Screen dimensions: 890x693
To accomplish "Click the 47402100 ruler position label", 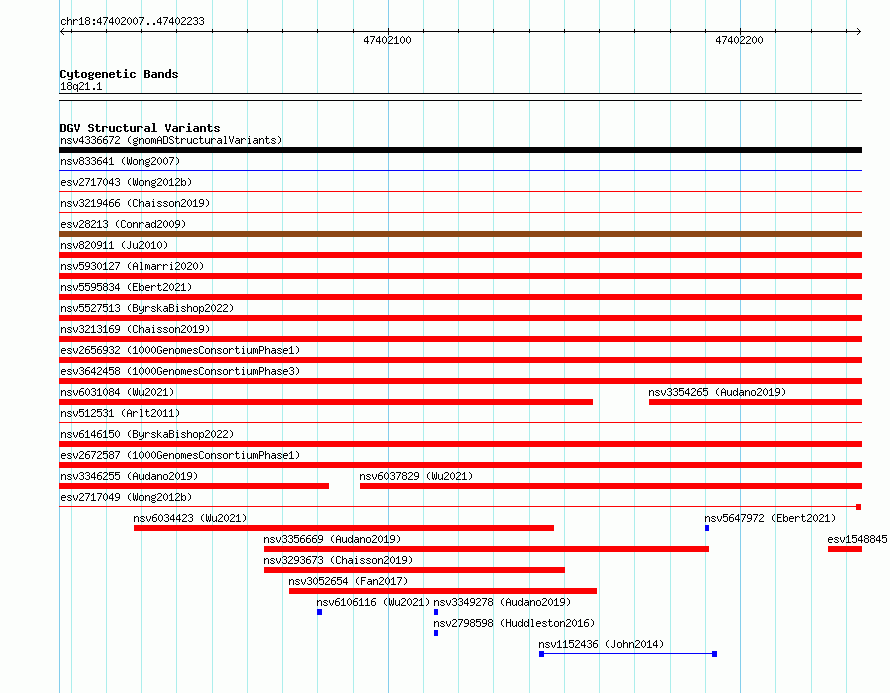I will (x=387, y=40).
